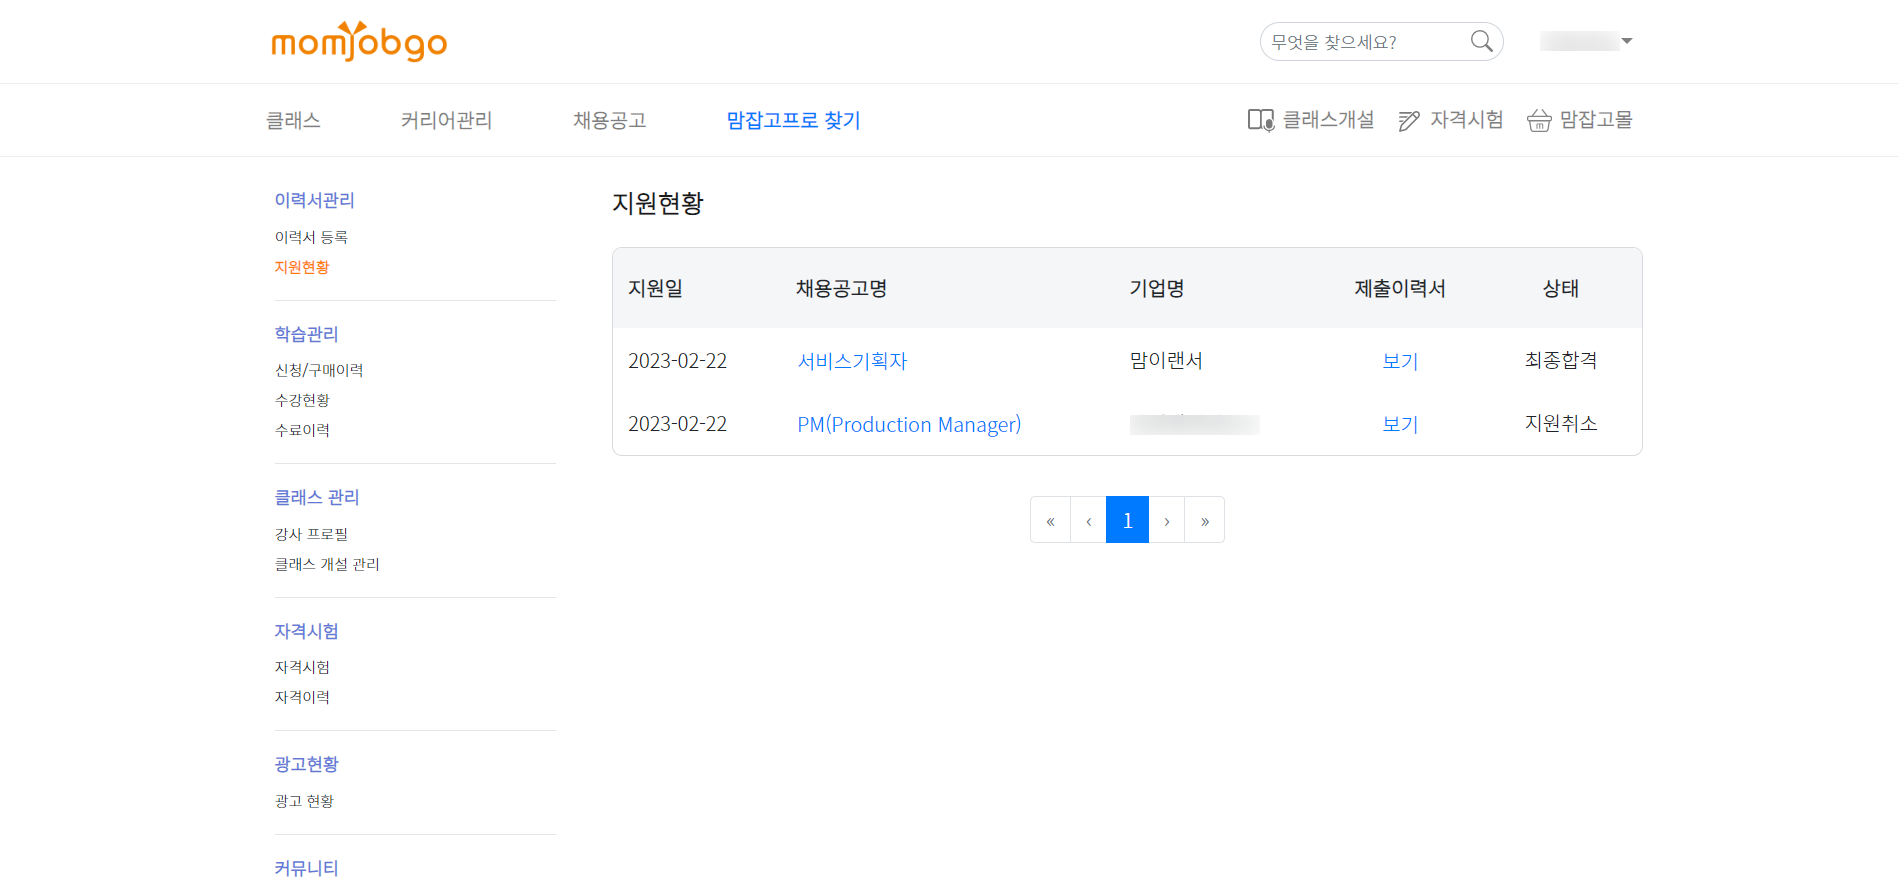Screen dimensions: 1898x892
Task: Select page 1 in pagination
Action: [1127, 520]
